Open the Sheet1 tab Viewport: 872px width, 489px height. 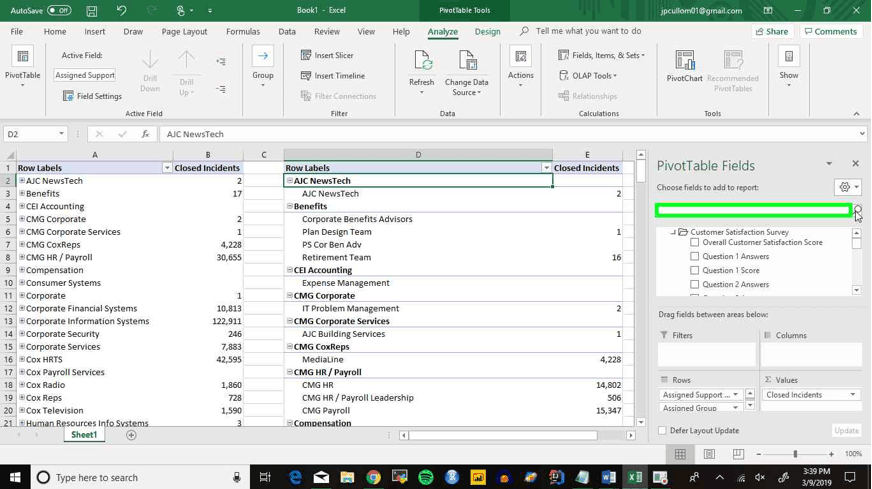[84, 435]
